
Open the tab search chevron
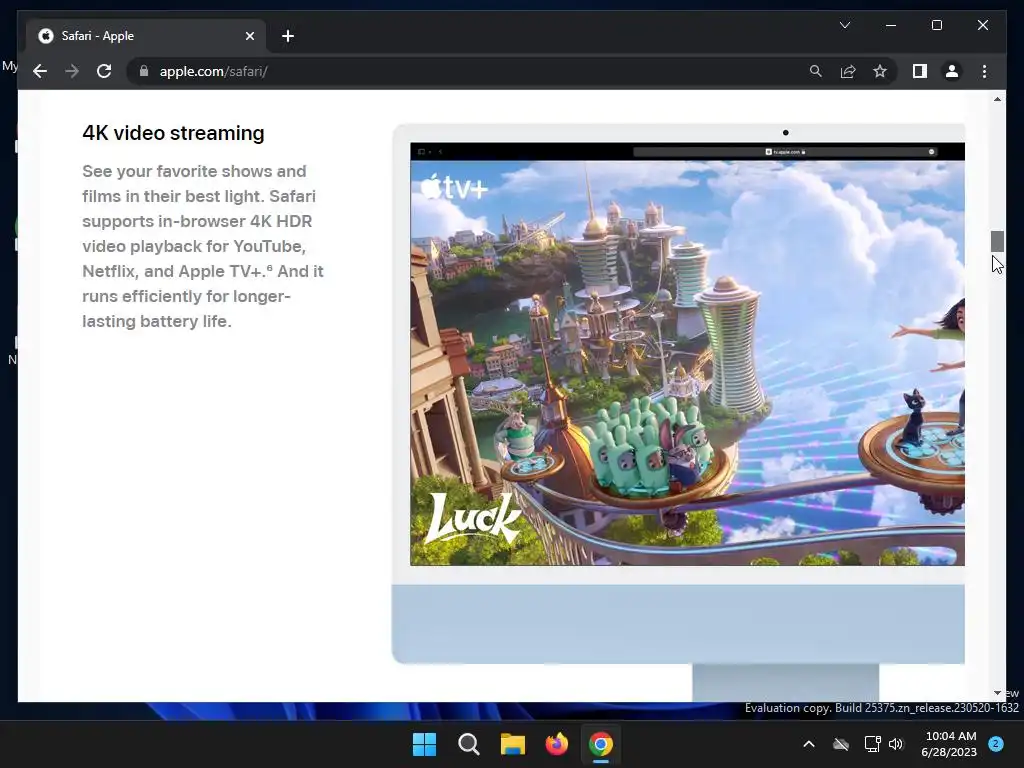[x=844, y=25]
